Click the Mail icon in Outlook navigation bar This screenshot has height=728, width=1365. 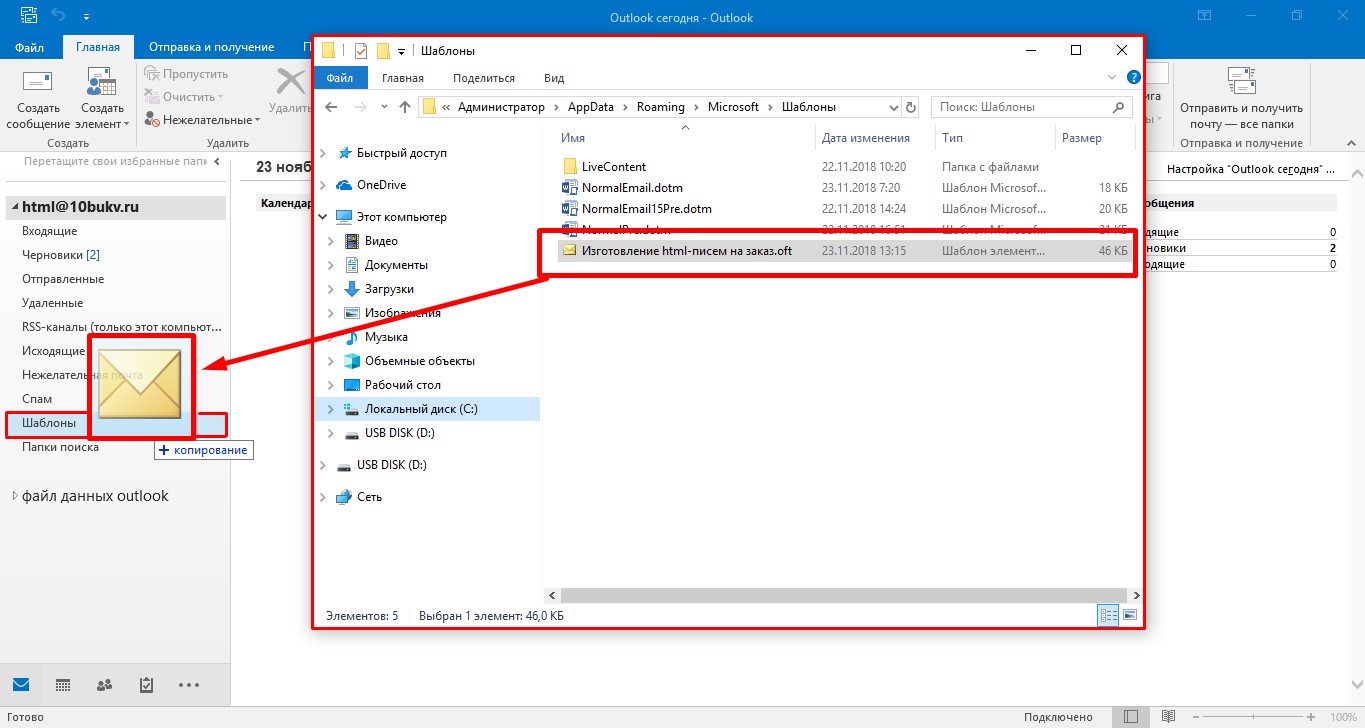click(21, 685)
